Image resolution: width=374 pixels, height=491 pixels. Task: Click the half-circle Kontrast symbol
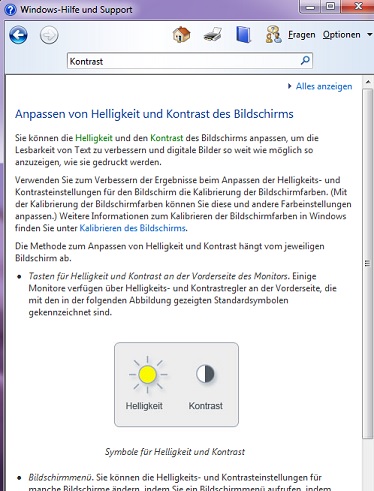tap(205, 374)
